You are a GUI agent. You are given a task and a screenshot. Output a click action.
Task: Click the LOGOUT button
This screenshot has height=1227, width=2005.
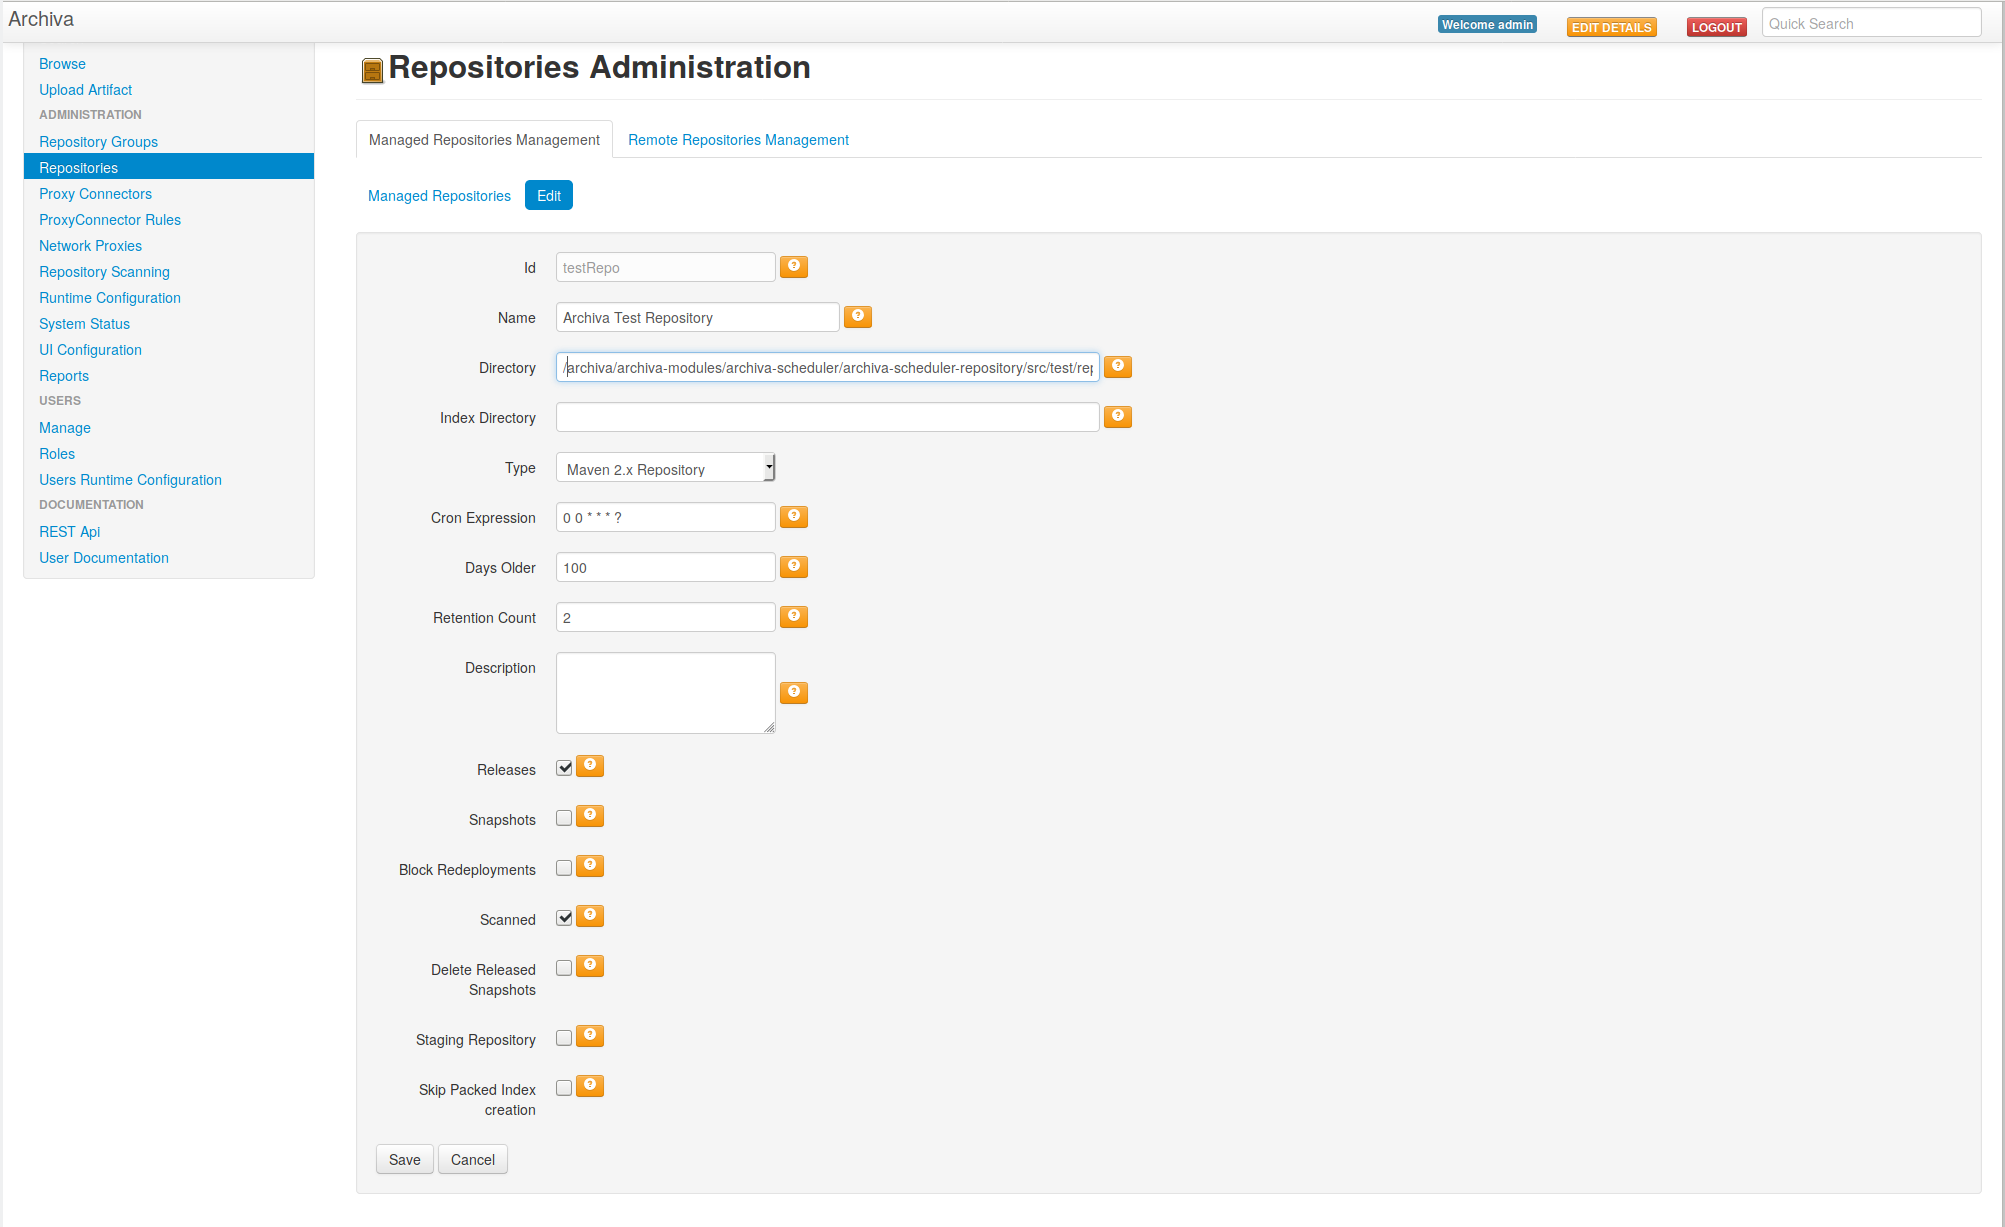tap(1716, 27)
